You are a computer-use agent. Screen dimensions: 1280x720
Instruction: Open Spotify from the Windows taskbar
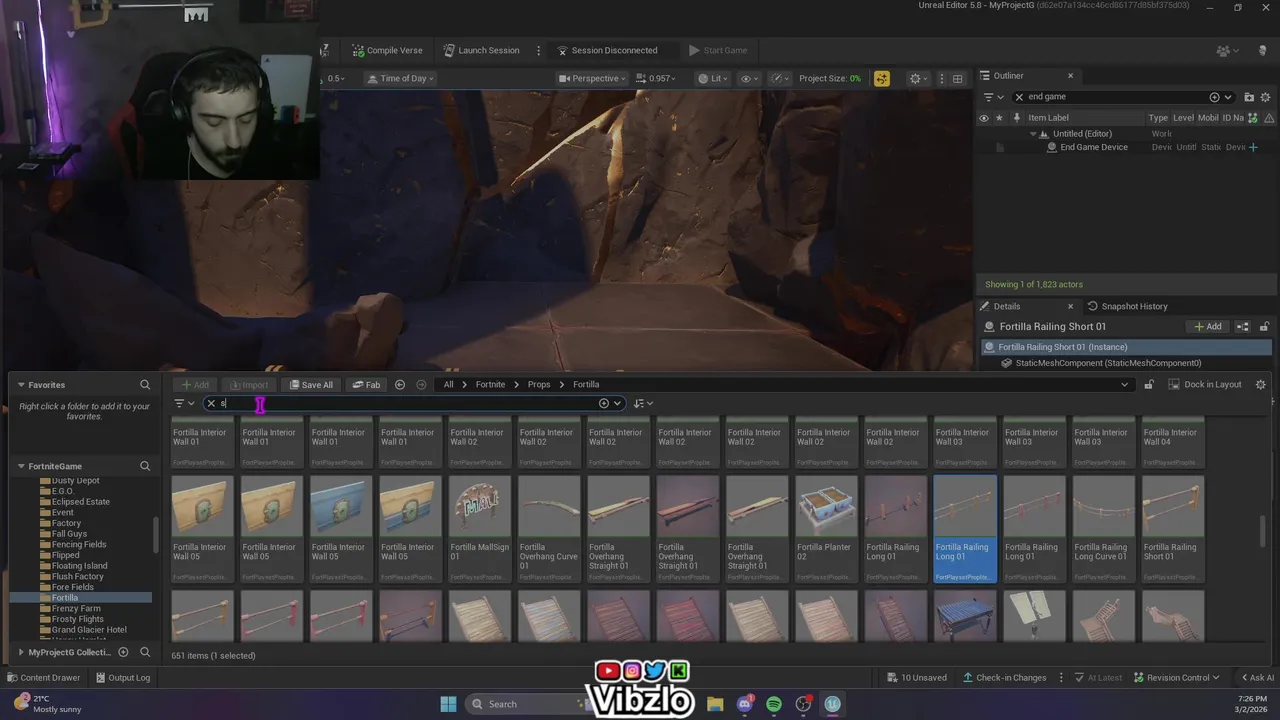pos(774,704)
